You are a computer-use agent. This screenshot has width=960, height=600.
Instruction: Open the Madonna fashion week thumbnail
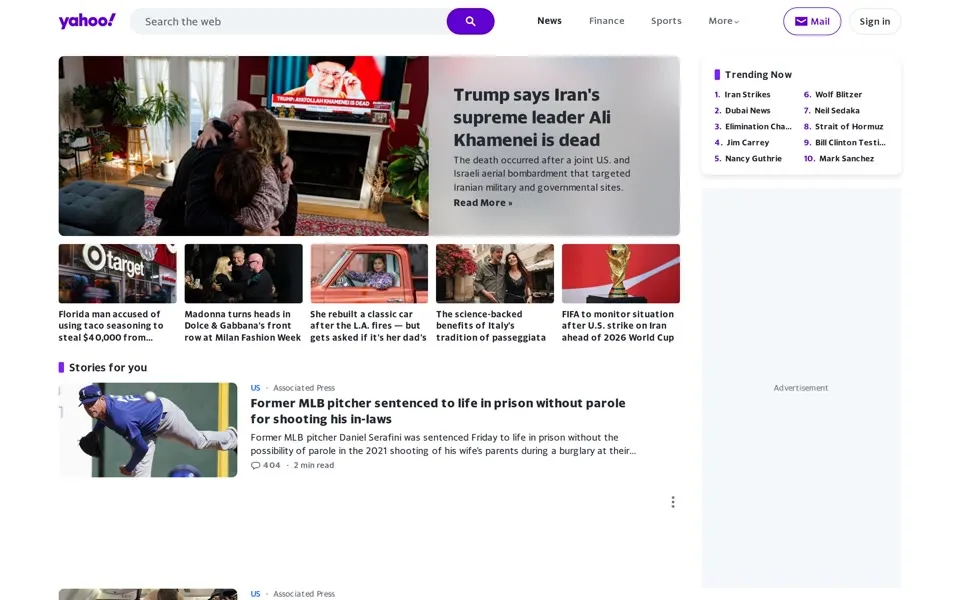pos(243,274)
